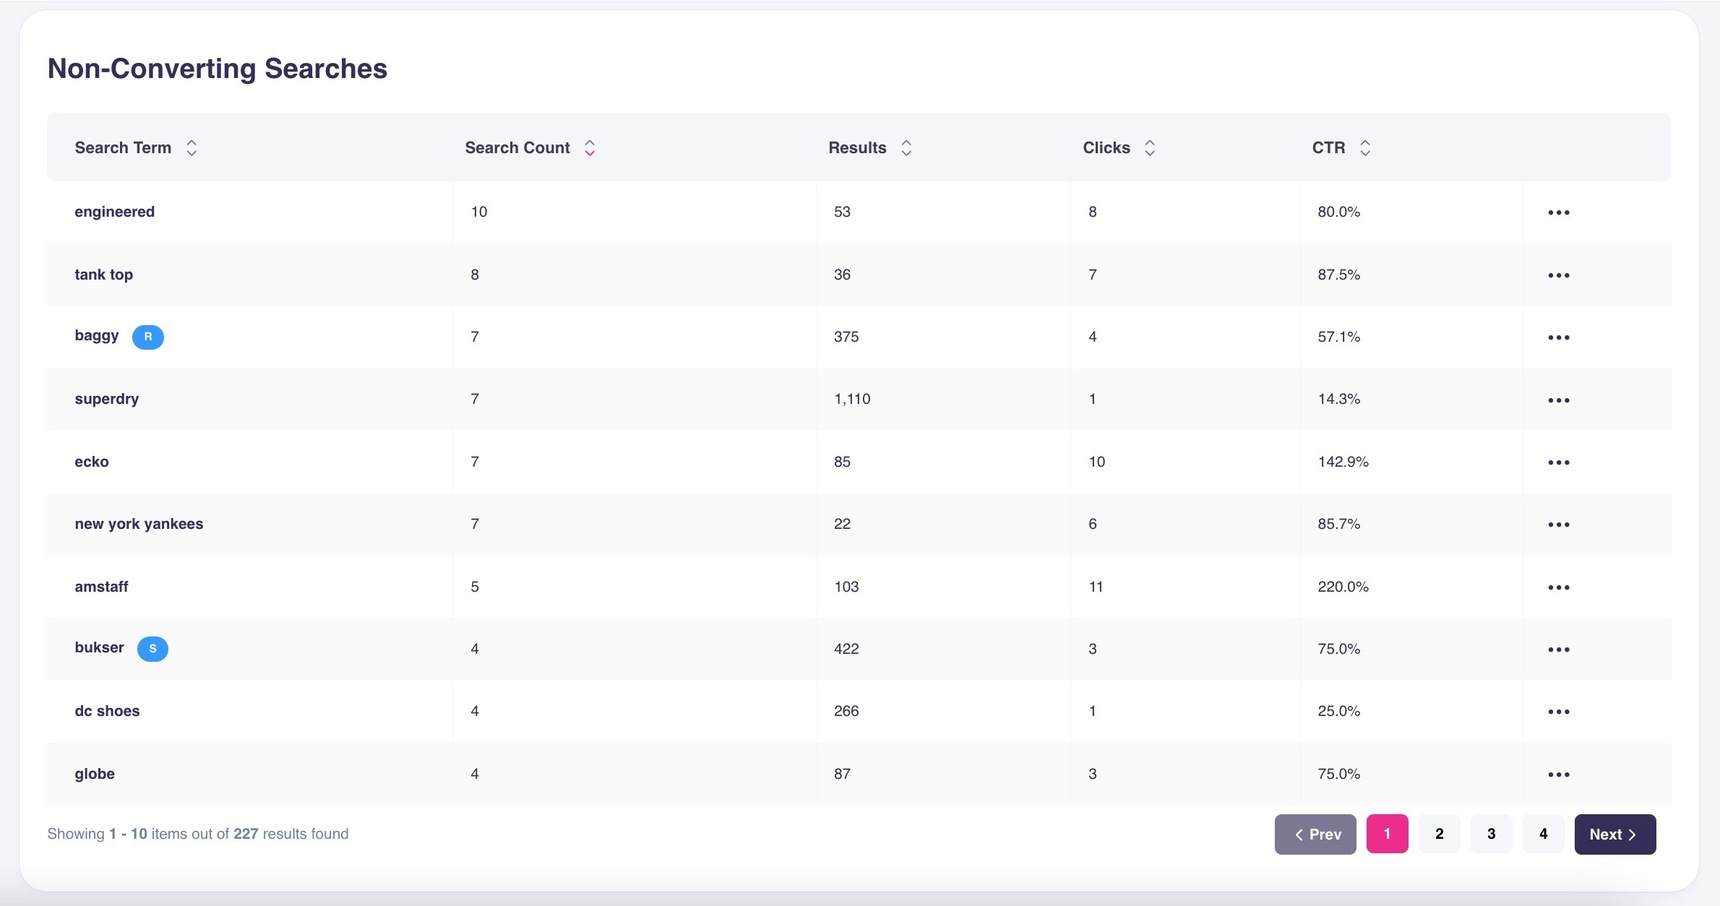Open more options for tank top row
This screenshot has width=1720, height=906.
pyautogui.click(x=1558, y=275)
